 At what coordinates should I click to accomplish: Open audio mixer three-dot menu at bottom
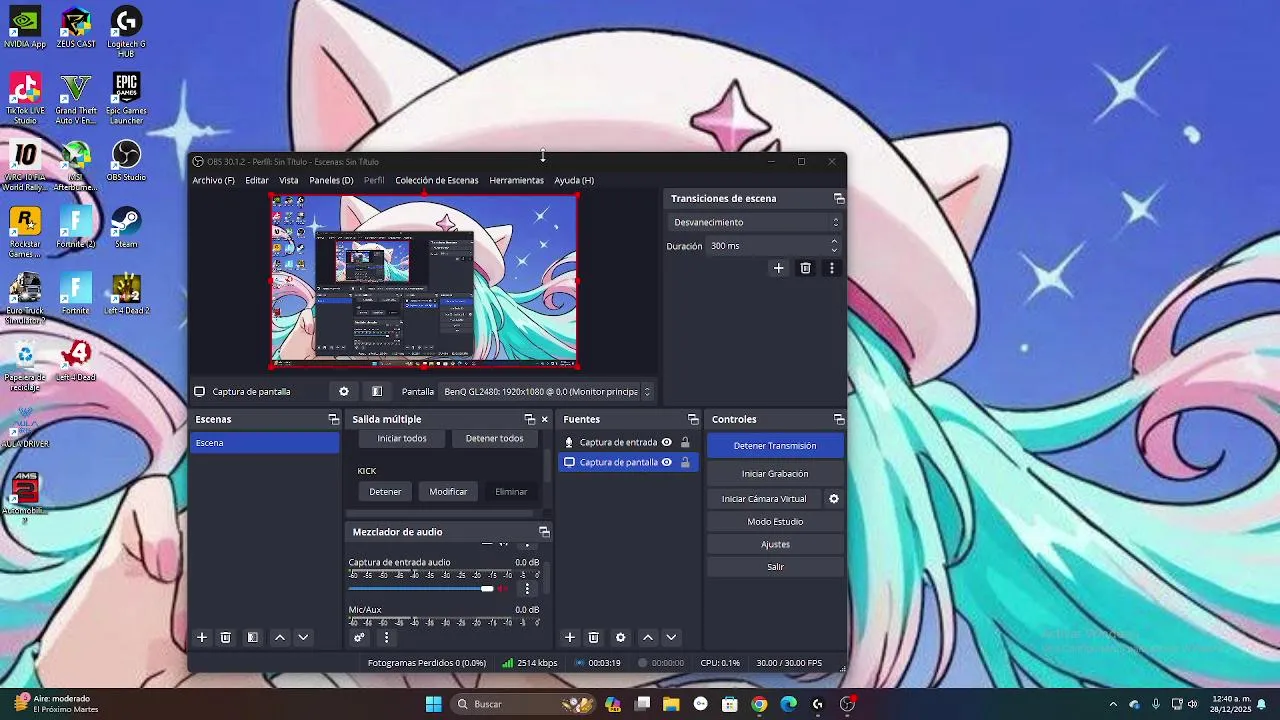coord(386,637)
